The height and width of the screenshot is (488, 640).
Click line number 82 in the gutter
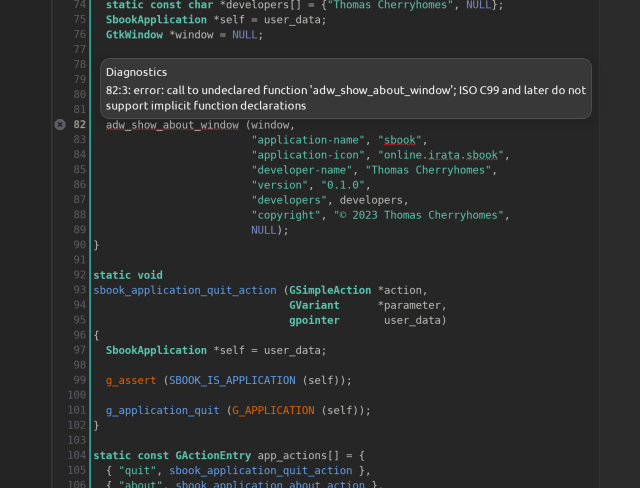pos(80,124)
